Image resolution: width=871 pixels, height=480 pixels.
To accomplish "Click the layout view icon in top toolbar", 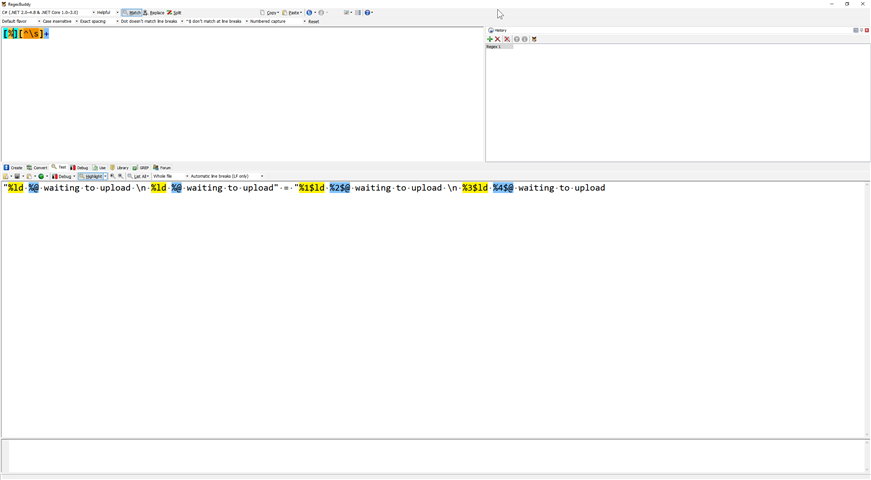I will 358,12.
